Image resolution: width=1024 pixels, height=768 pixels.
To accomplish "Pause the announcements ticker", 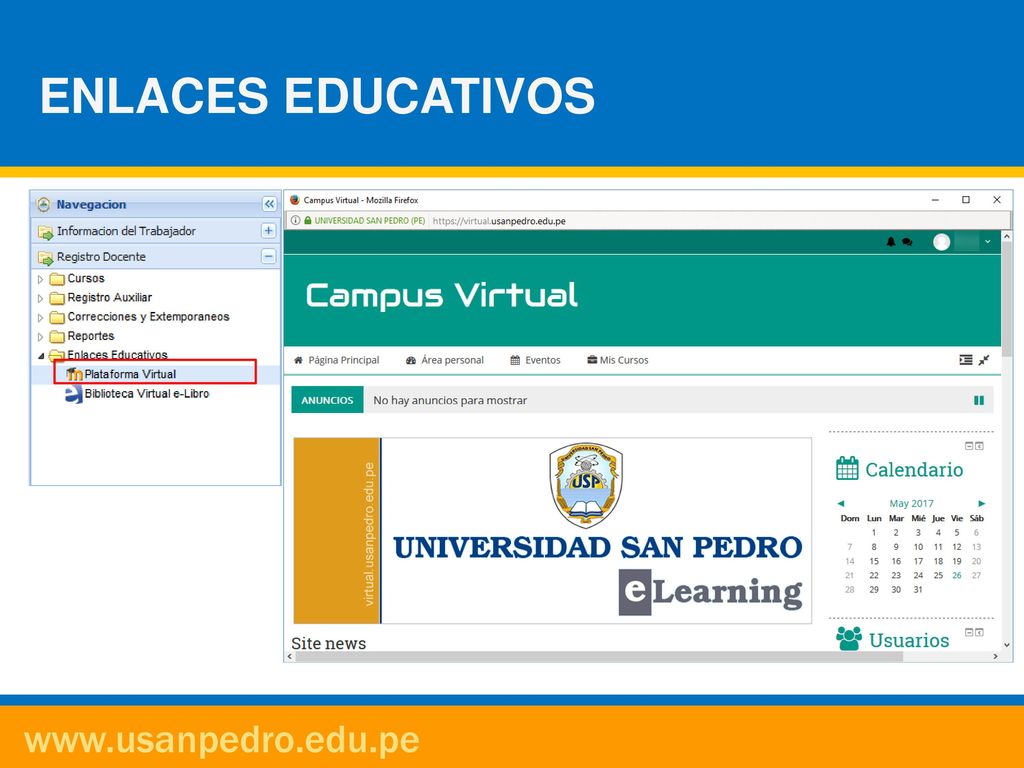I will pos(979,400).
